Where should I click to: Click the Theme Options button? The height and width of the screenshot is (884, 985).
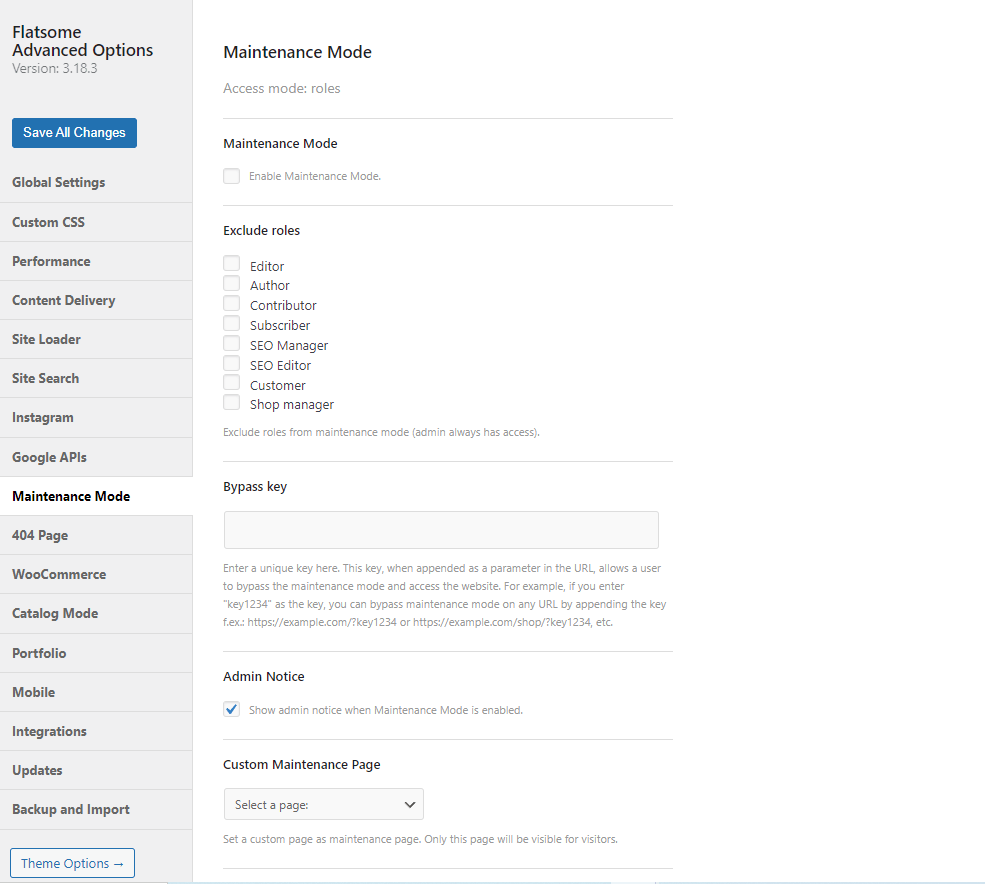tap(72, 863)
